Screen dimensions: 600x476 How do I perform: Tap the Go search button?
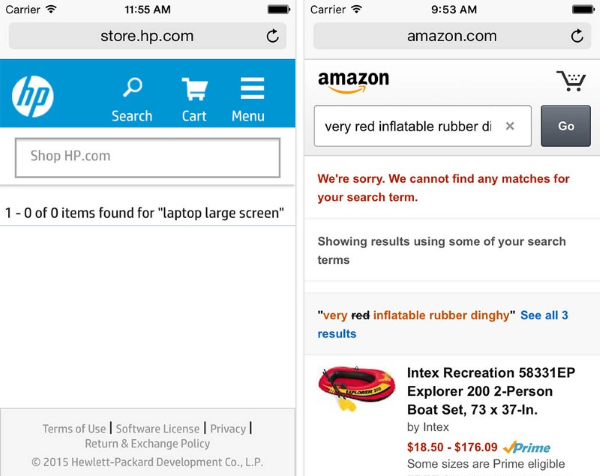(x=566, y=126)
